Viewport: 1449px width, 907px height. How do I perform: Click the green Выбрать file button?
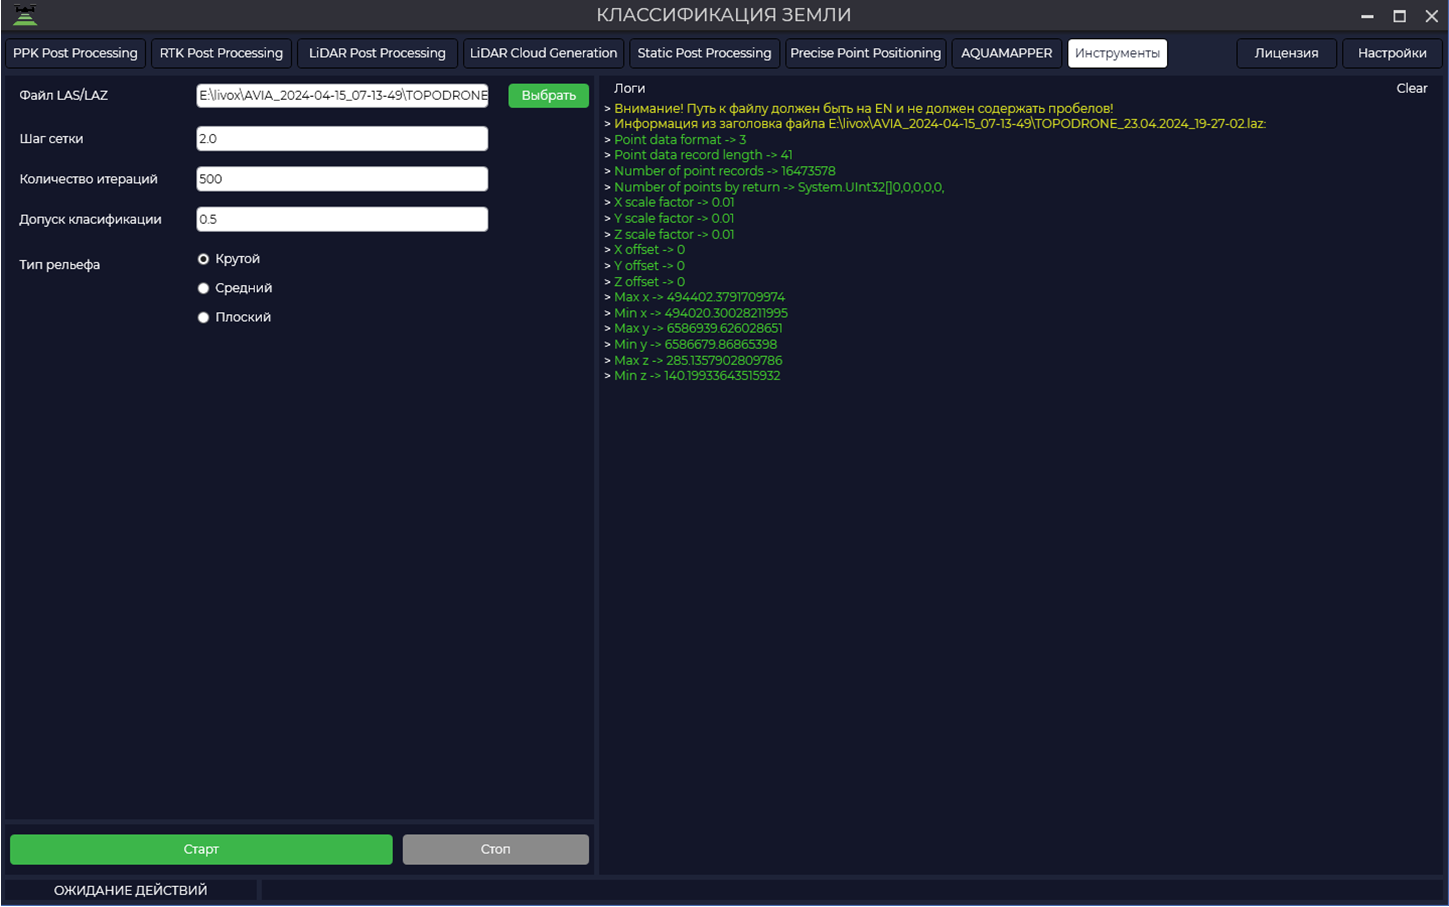pos(548,95)
